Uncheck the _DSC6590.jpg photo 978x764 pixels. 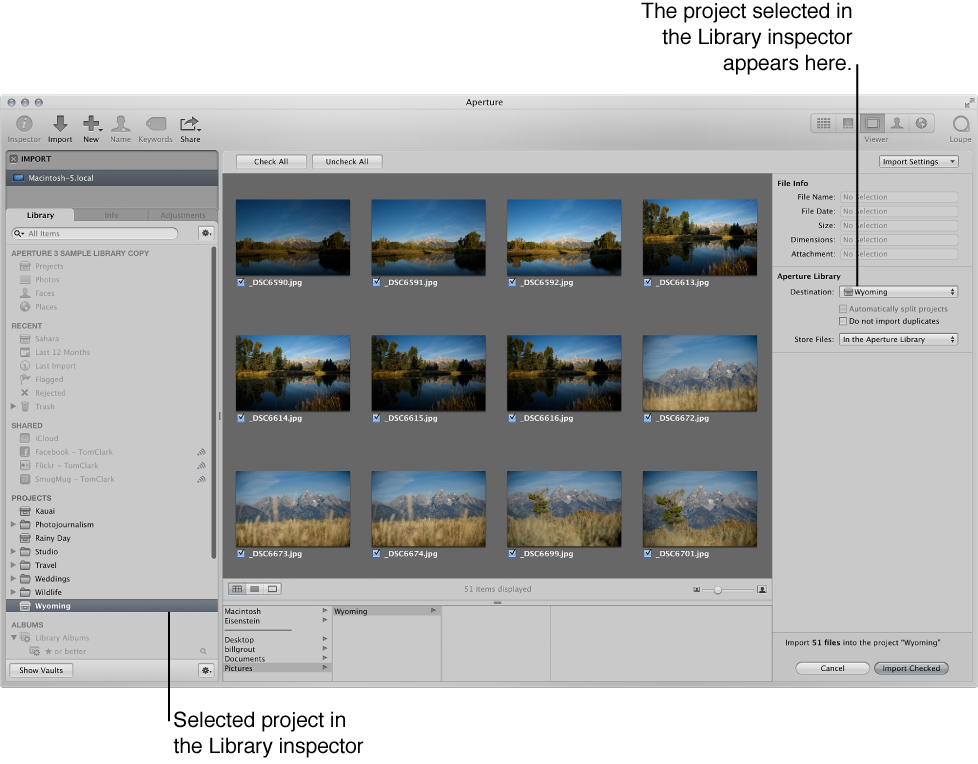coord(238,282)
